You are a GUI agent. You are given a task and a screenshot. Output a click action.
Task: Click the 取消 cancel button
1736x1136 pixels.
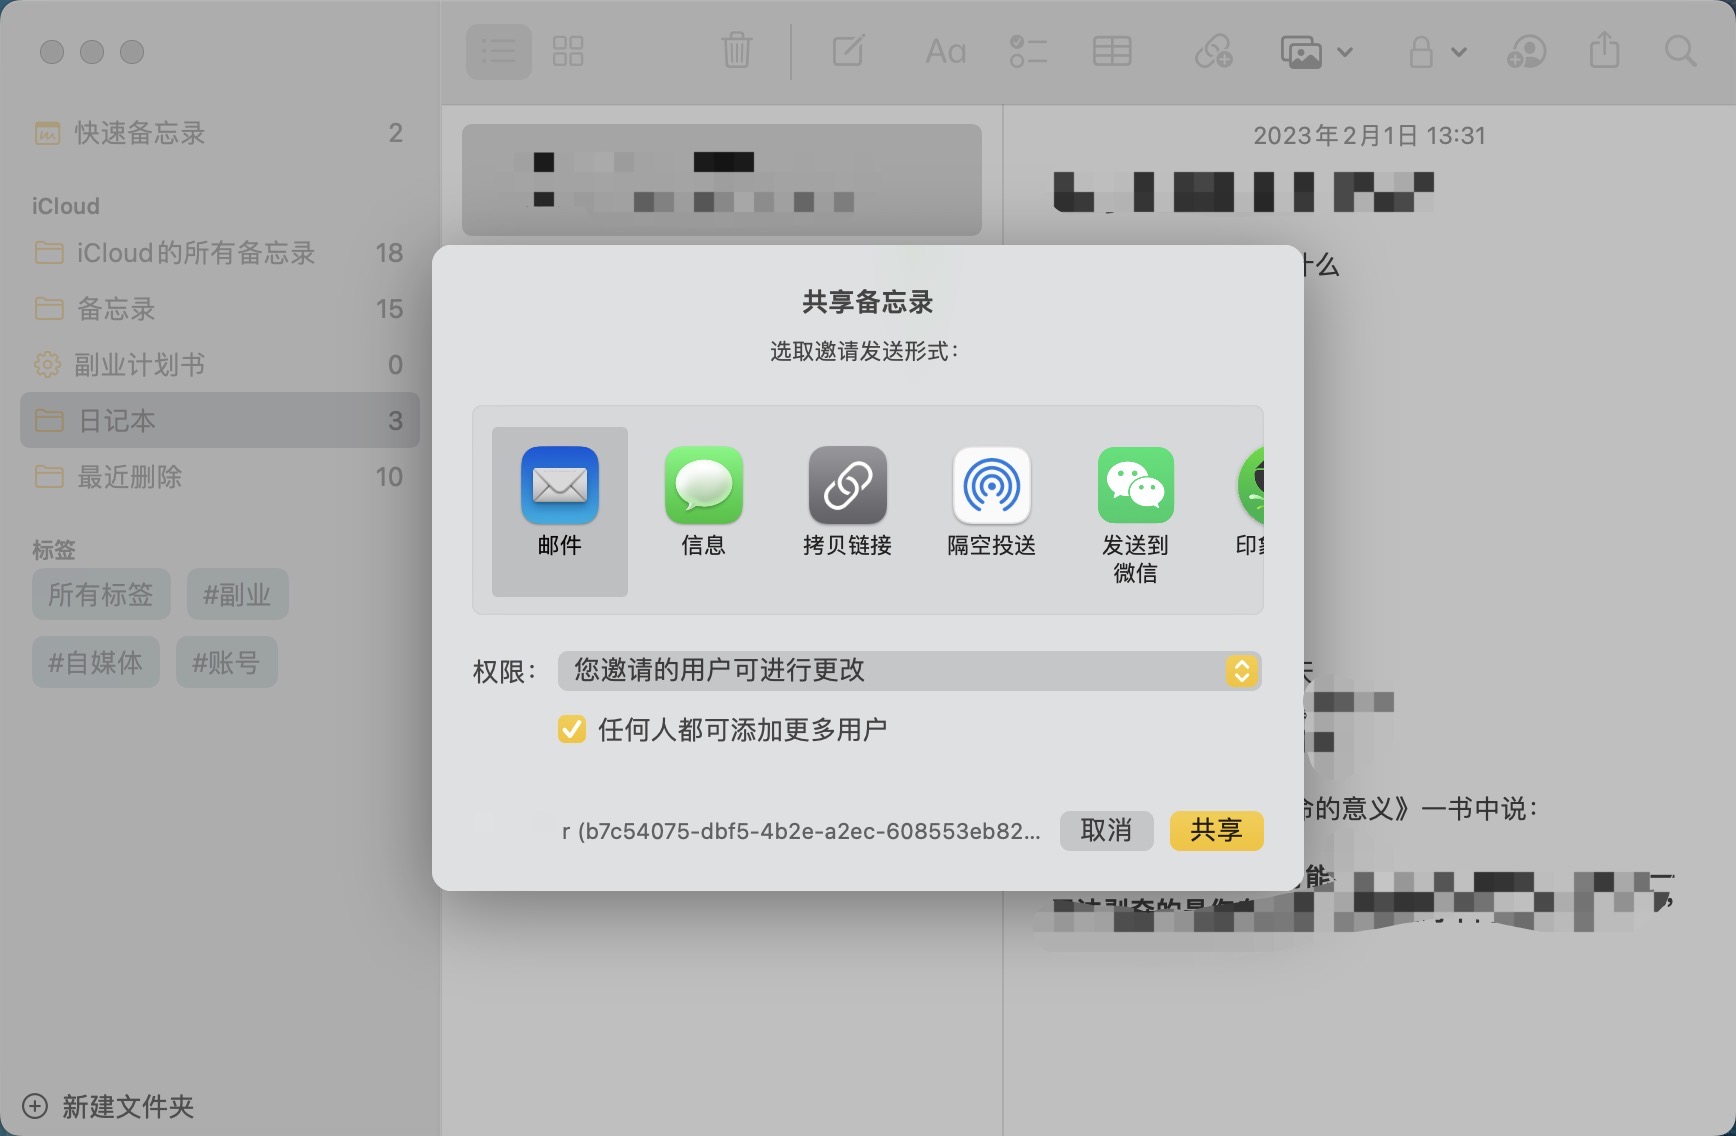coord(1106,831)
